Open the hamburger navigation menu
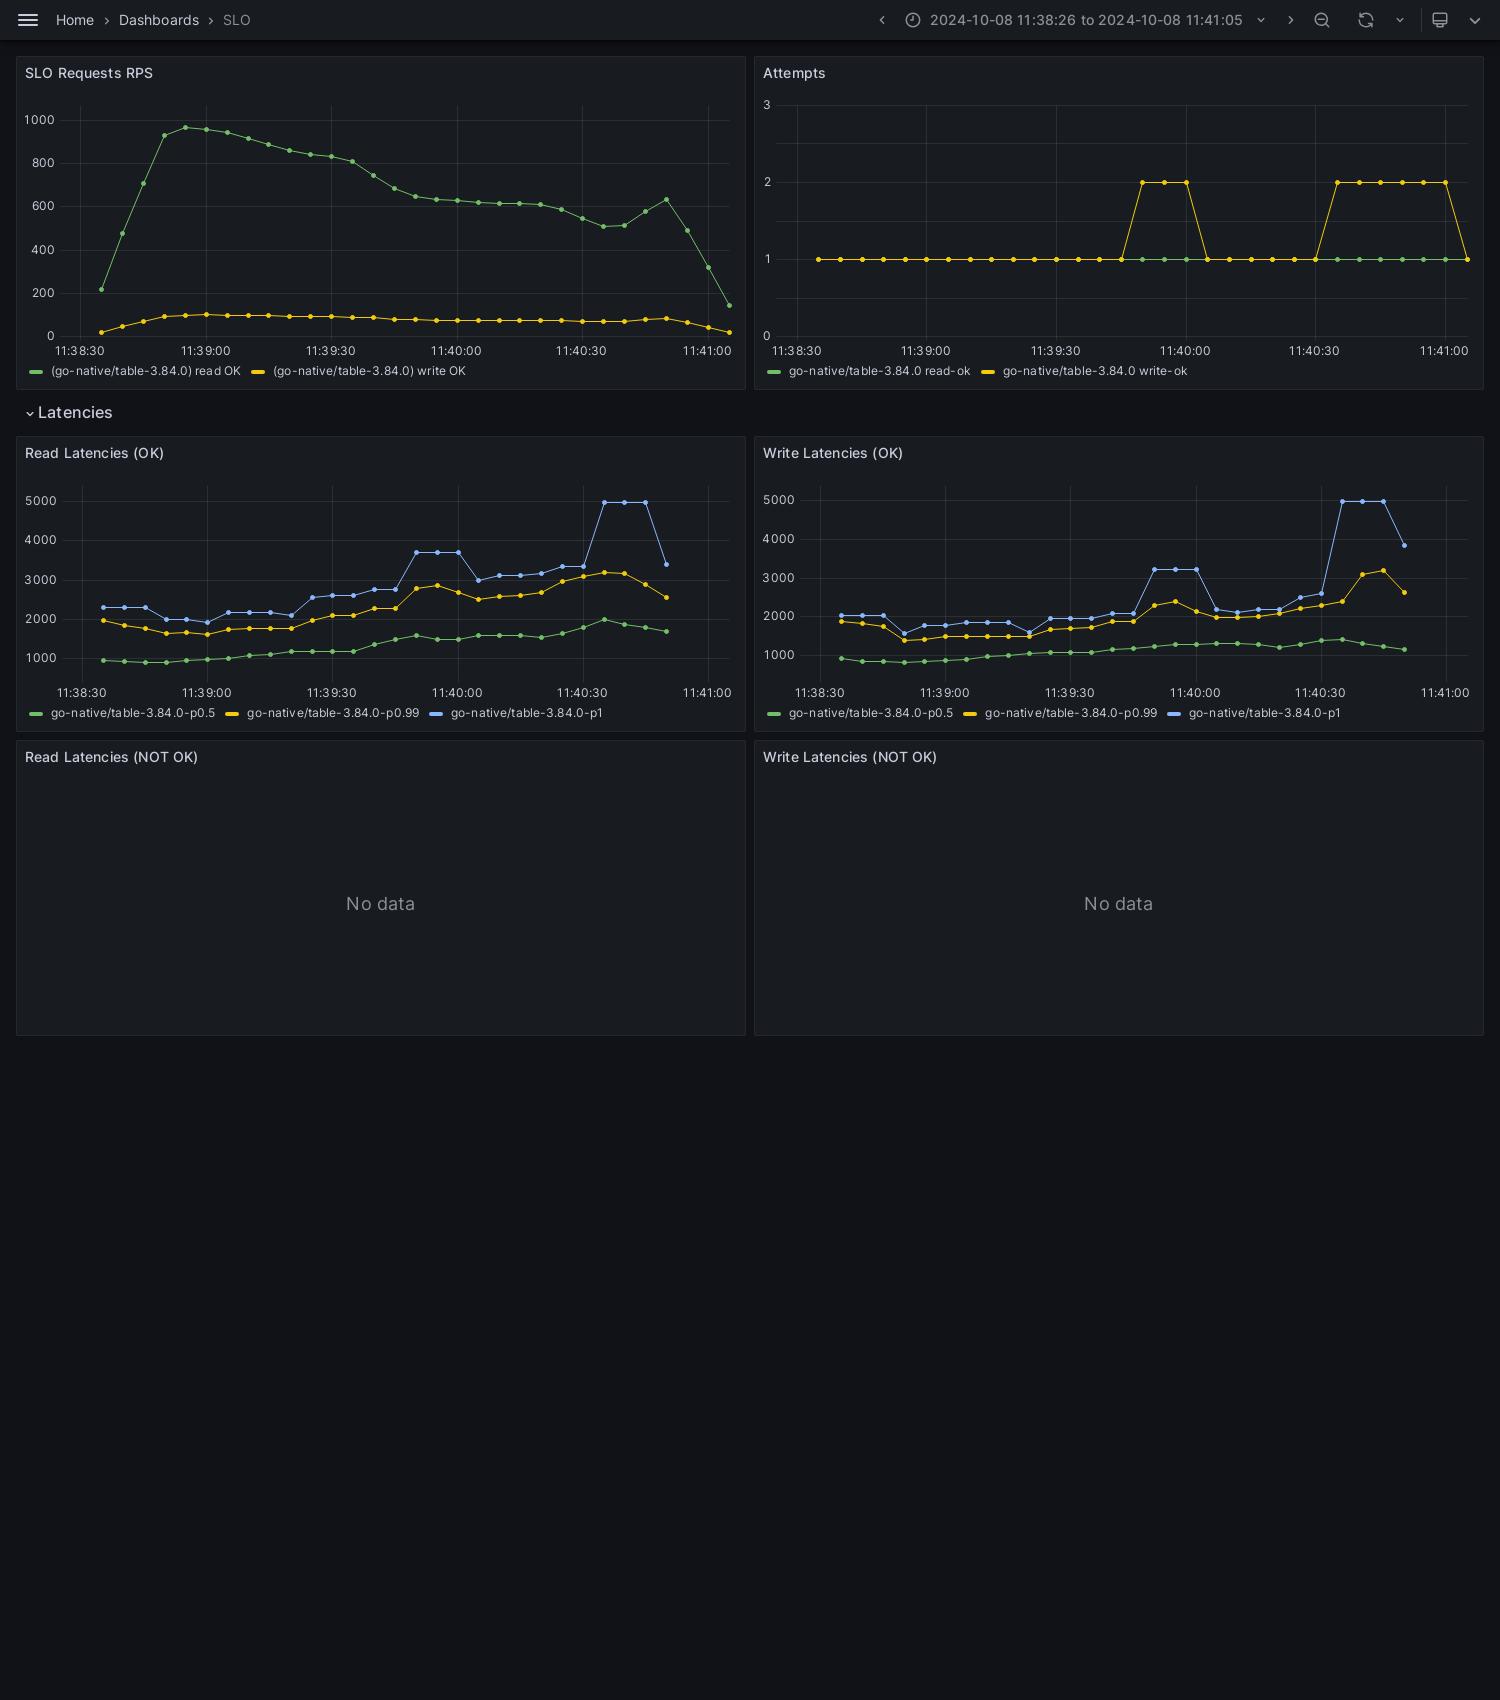 point(28,20)
